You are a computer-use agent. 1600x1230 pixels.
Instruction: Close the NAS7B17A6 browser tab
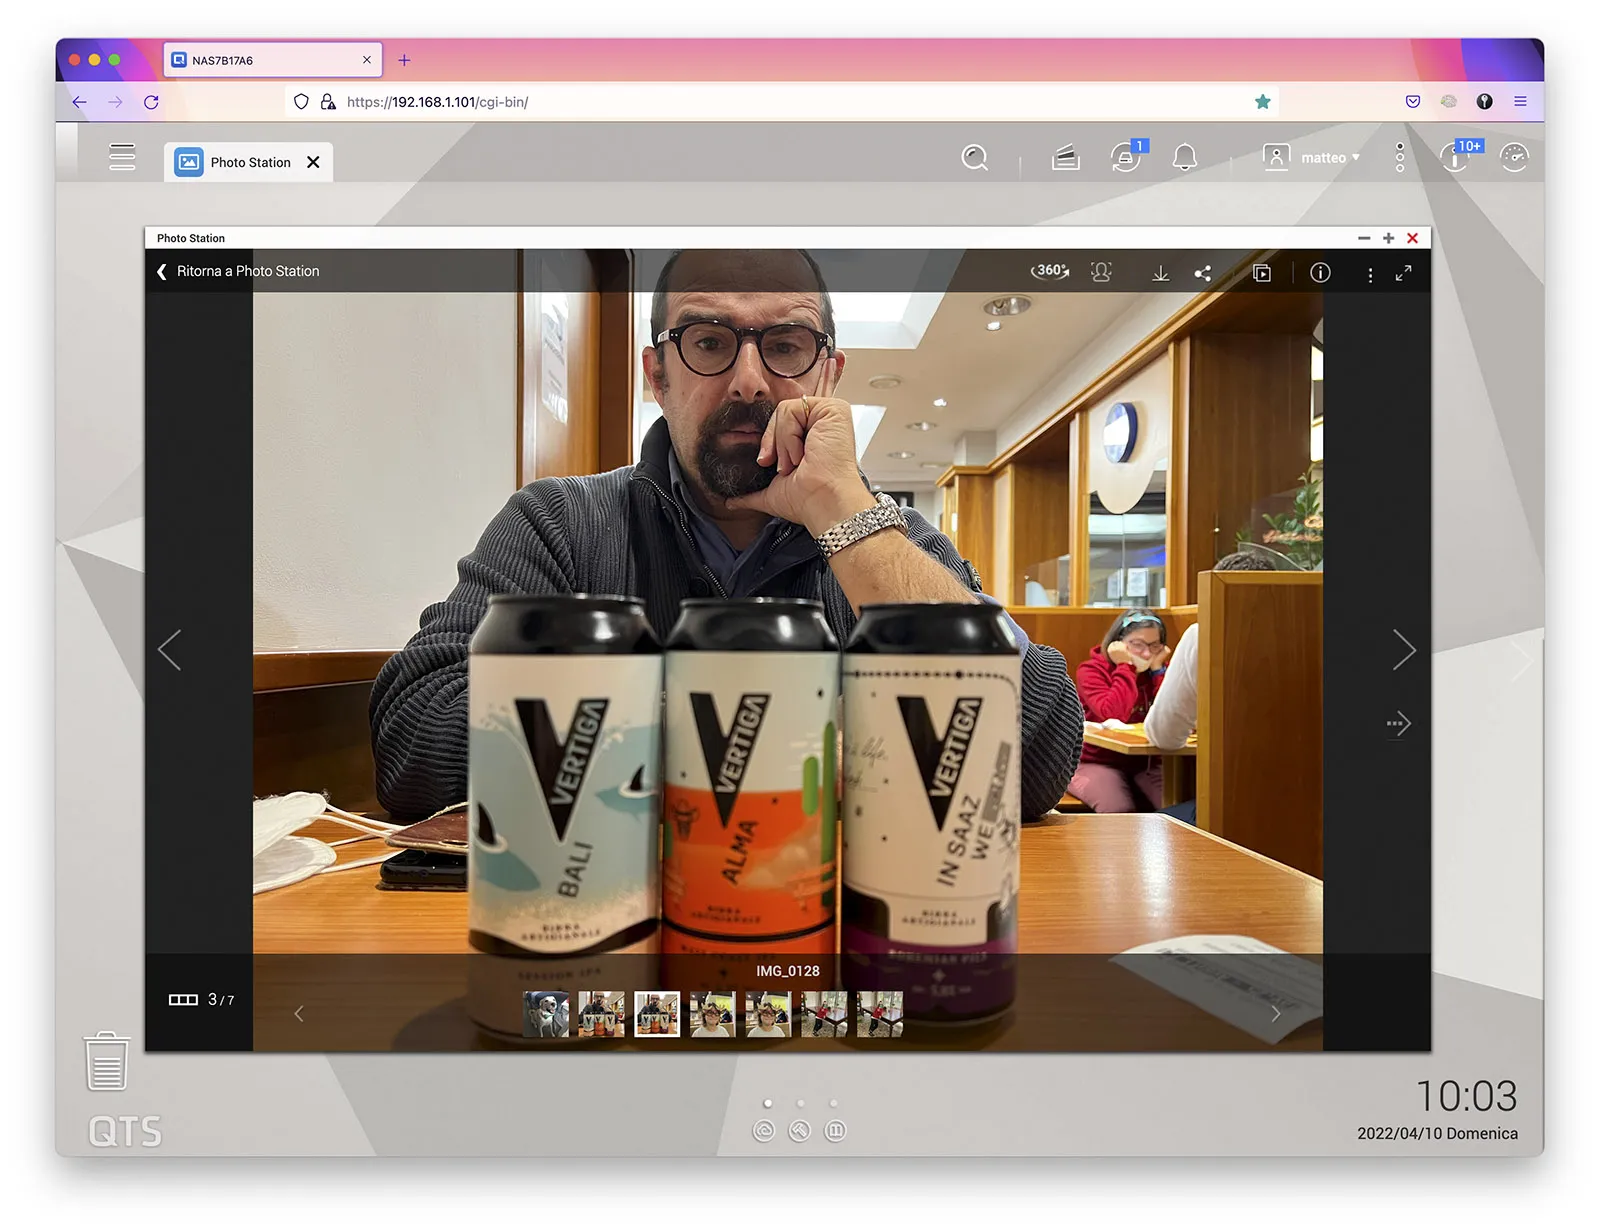click(367, 60)
